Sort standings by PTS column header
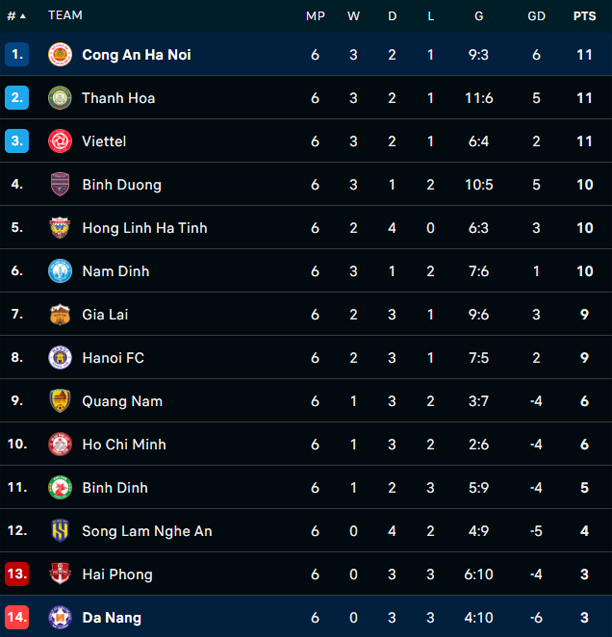The height and width of the screenshot is (637, 612). (584, 16)
